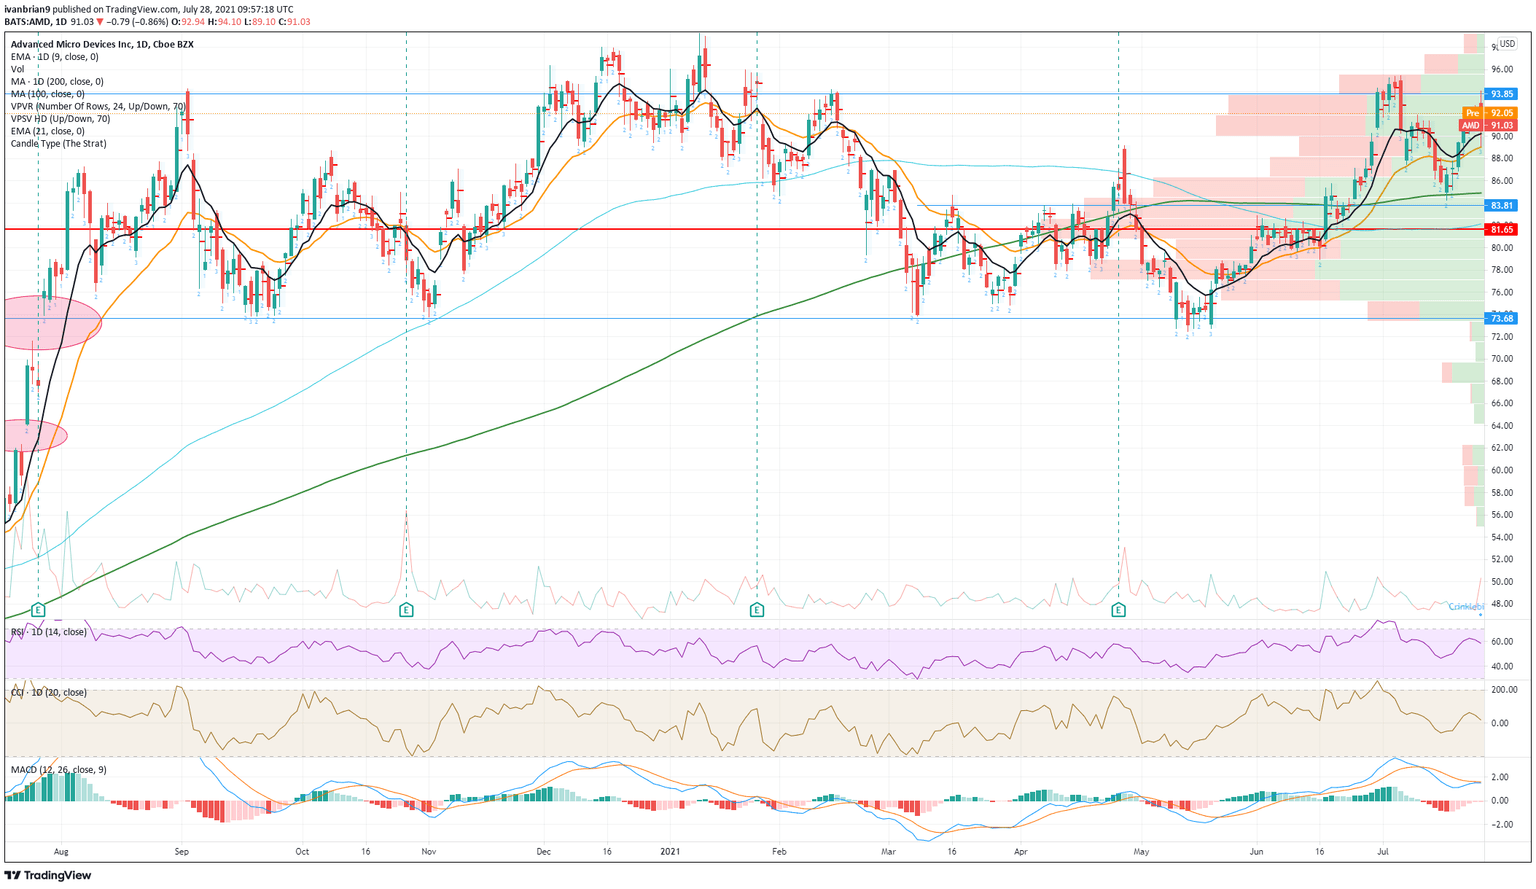Select the MA (100, close, 0) legend
The width and height of the screenshot is (1536, 889).
[48, 94]
